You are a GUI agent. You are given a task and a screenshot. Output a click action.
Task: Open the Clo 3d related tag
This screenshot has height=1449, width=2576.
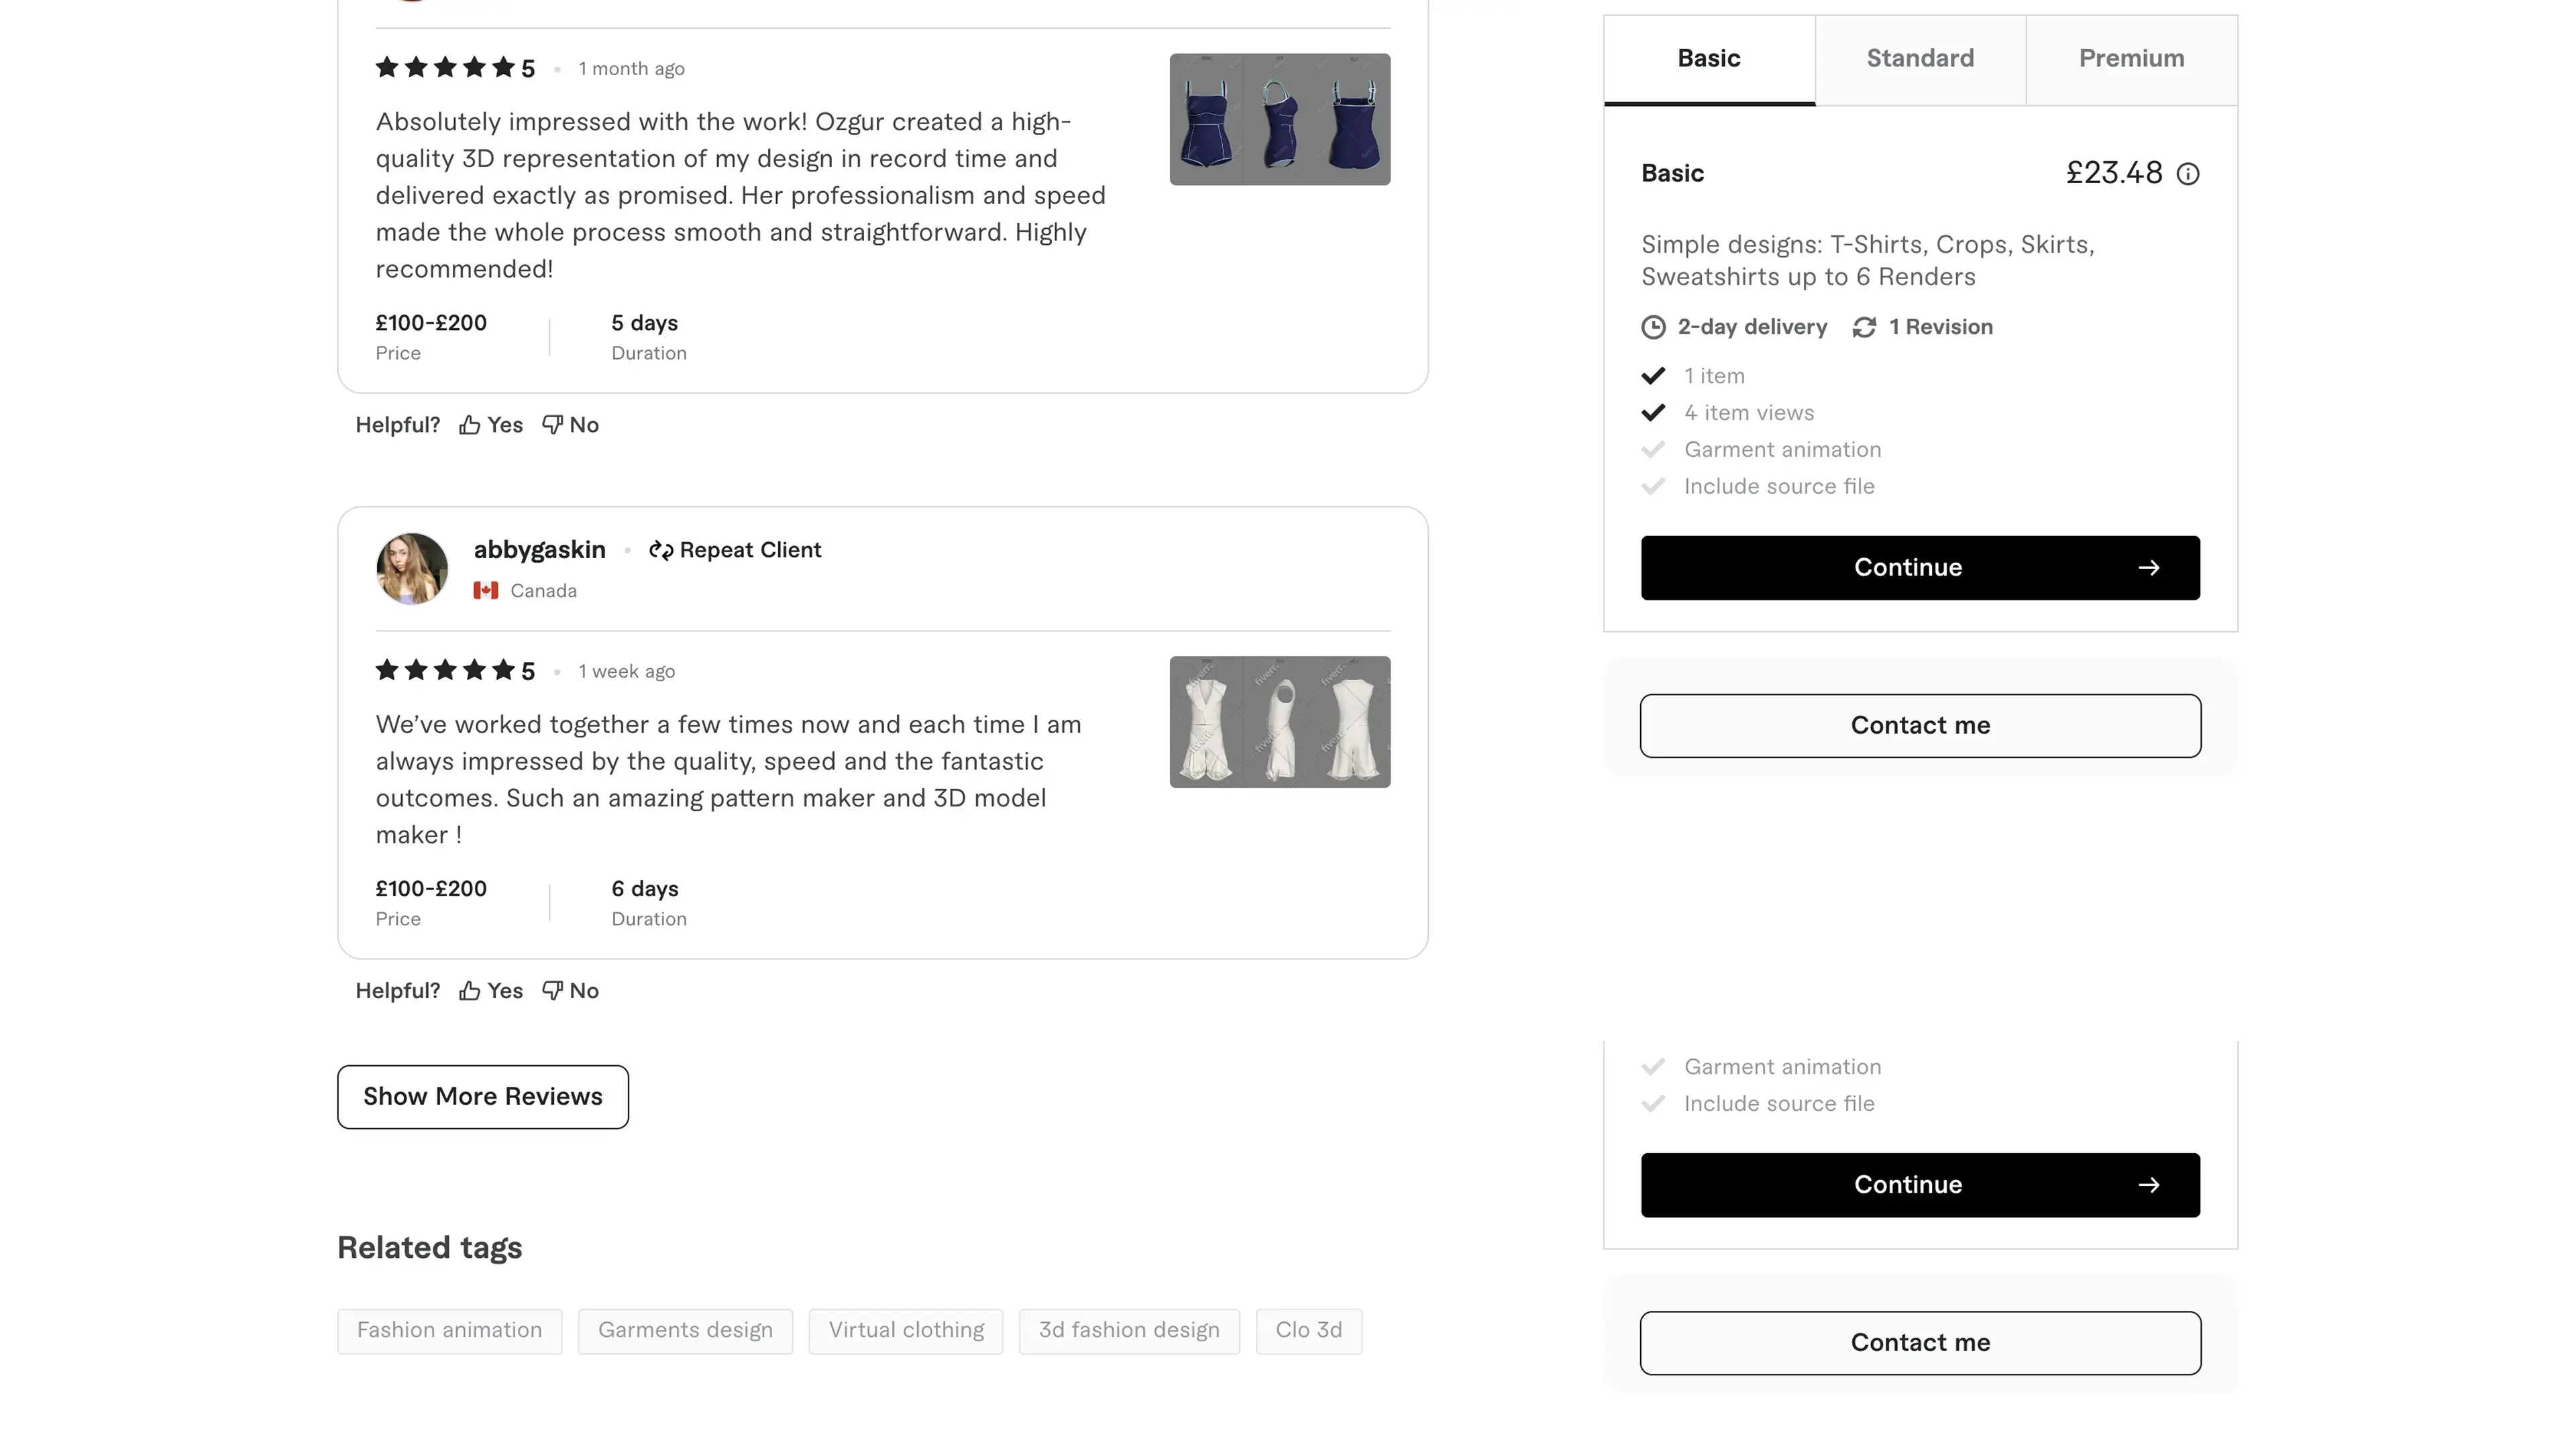(x=1308, y=1331)
